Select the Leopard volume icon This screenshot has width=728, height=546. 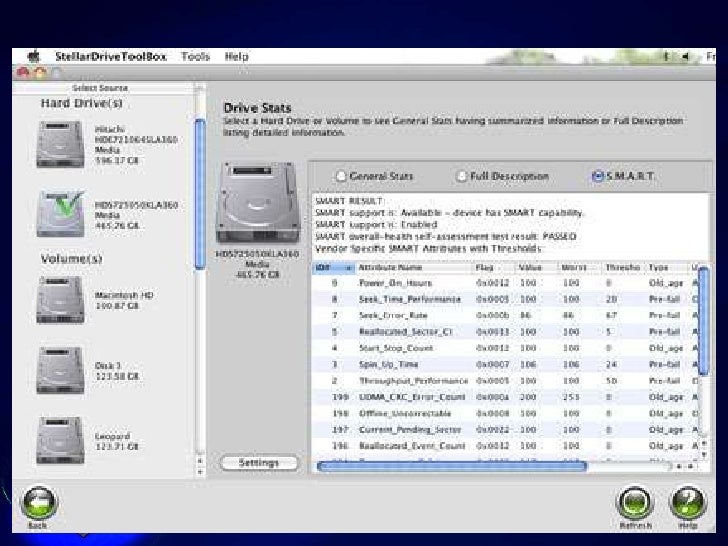60,440
